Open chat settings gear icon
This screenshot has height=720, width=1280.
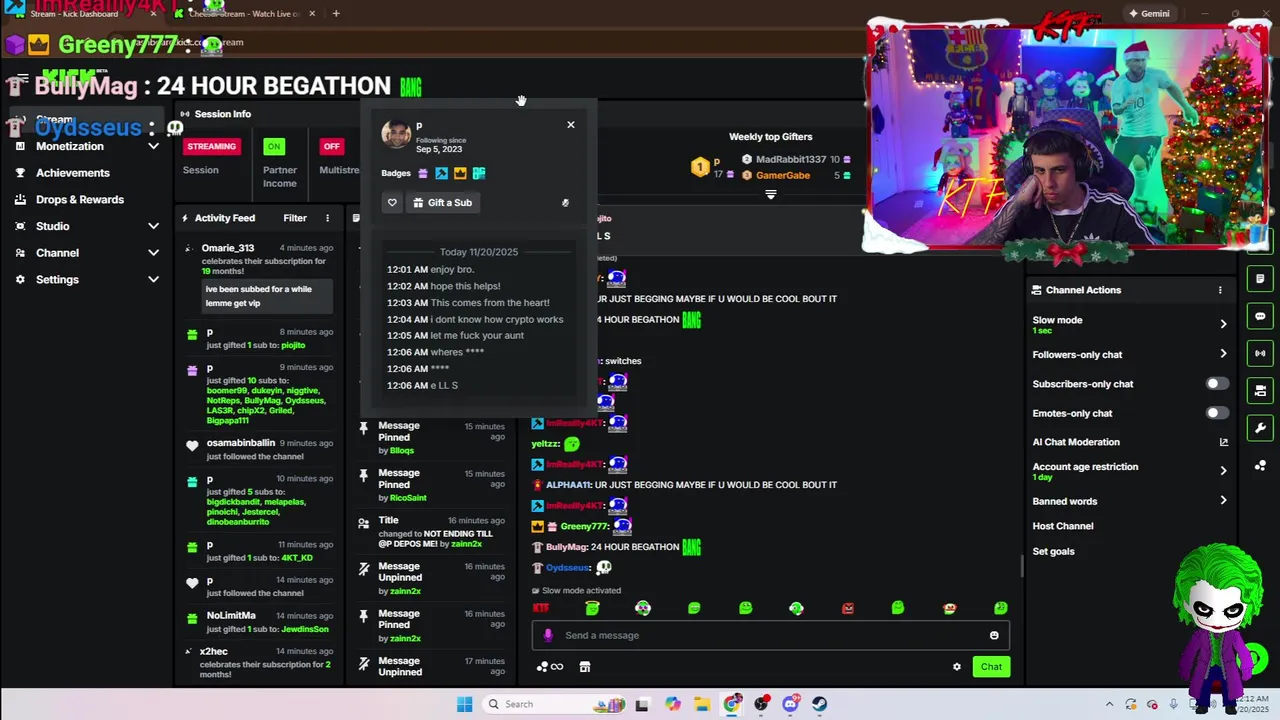[x=957, y=667]
